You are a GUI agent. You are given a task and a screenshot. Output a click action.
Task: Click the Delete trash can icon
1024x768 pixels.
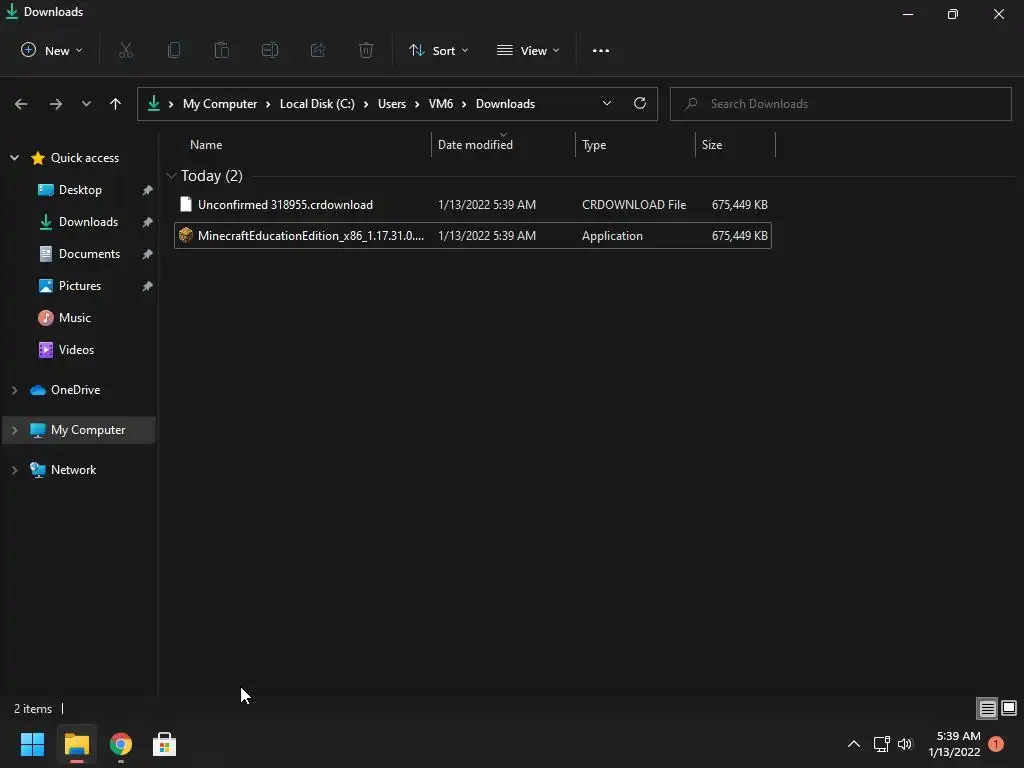point(366,50)
